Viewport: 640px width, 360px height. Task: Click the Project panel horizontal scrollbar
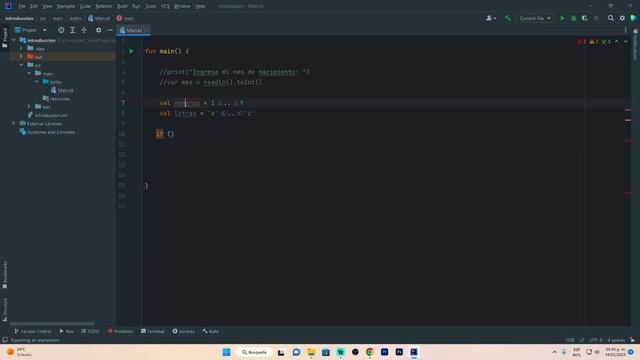52,324
